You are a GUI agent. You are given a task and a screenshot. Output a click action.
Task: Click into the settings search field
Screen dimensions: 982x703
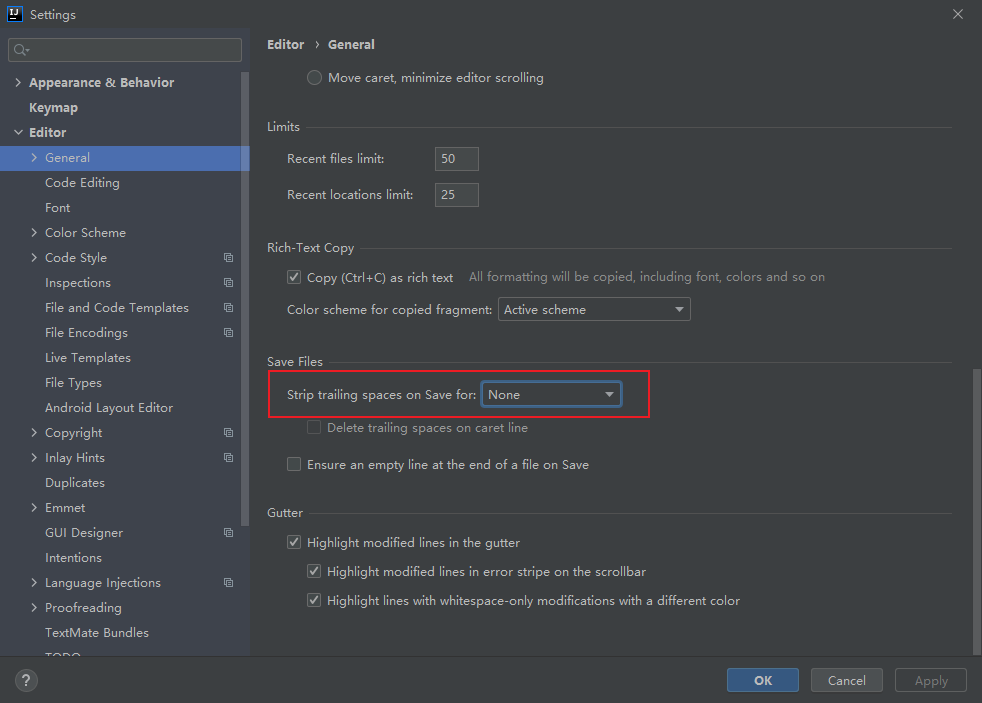125,50
